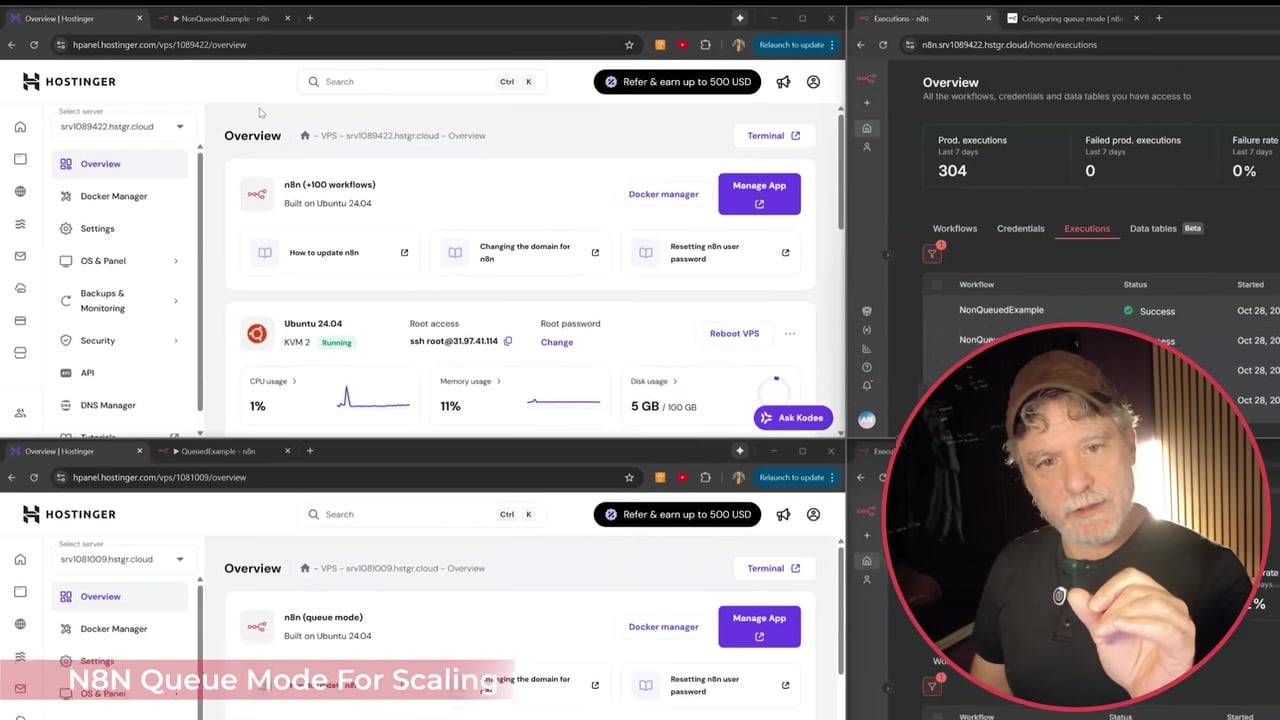
Task: Open profile icon in bottom Hostinger window header
Action: click(x=813, y=515)
